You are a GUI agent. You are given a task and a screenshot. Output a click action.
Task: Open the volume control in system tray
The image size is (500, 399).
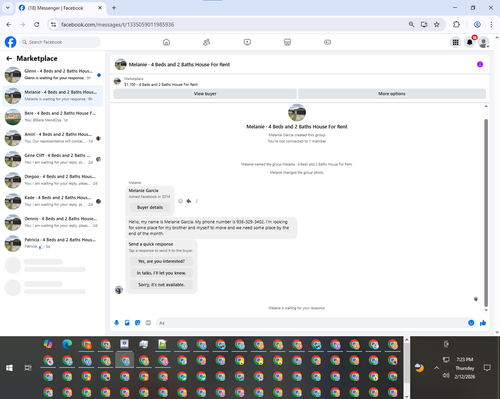coord(446,376)
